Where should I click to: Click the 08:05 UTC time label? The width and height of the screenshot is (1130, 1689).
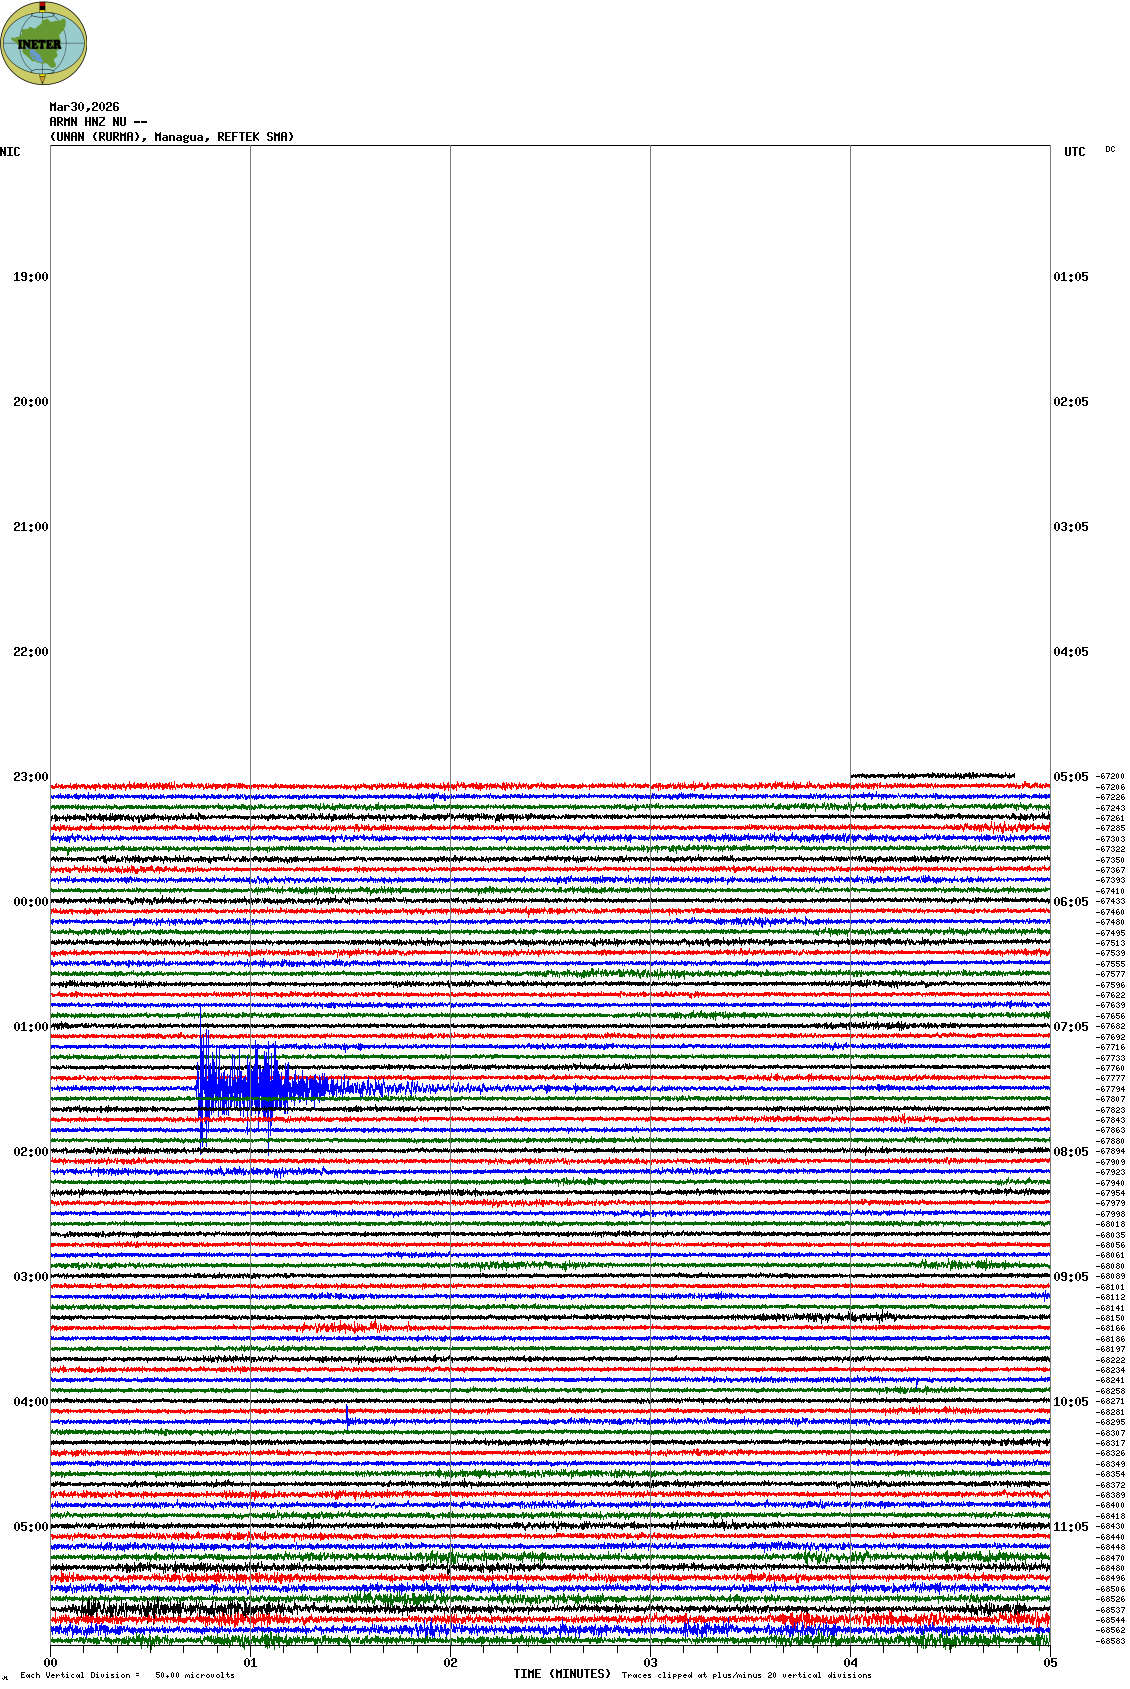(x=1070, y=1152)
